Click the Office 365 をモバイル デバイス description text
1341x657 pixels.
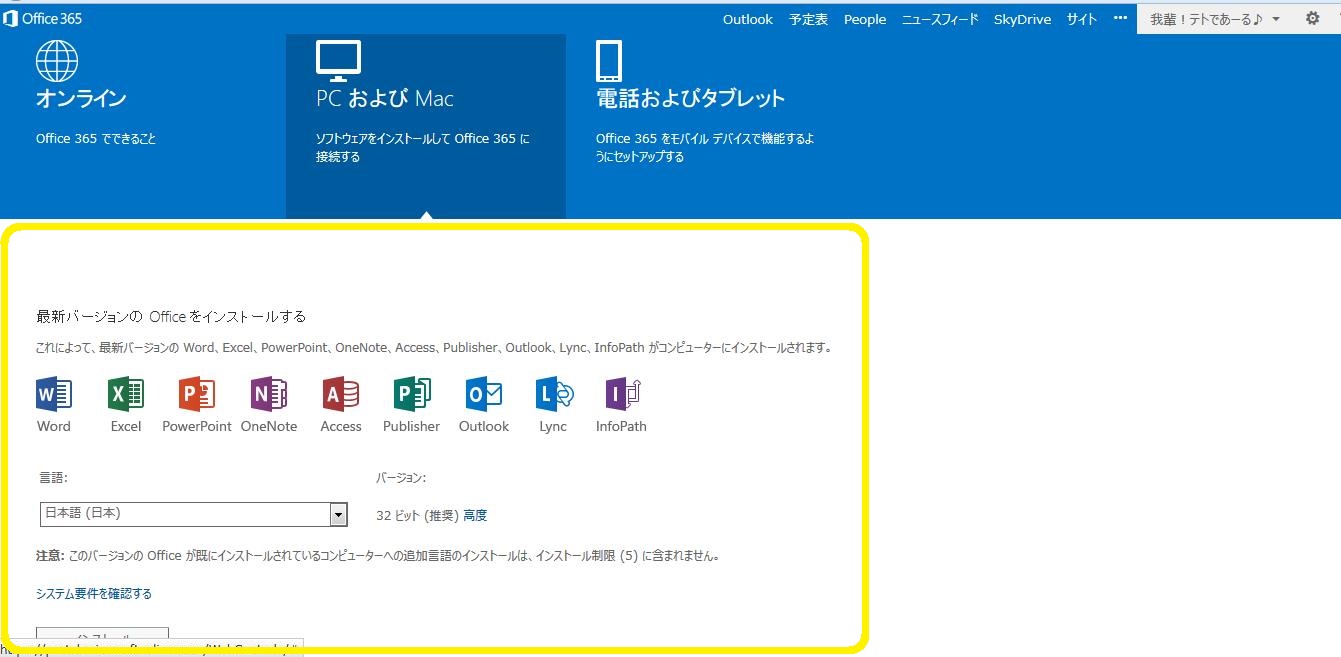(x=705, y=148)
